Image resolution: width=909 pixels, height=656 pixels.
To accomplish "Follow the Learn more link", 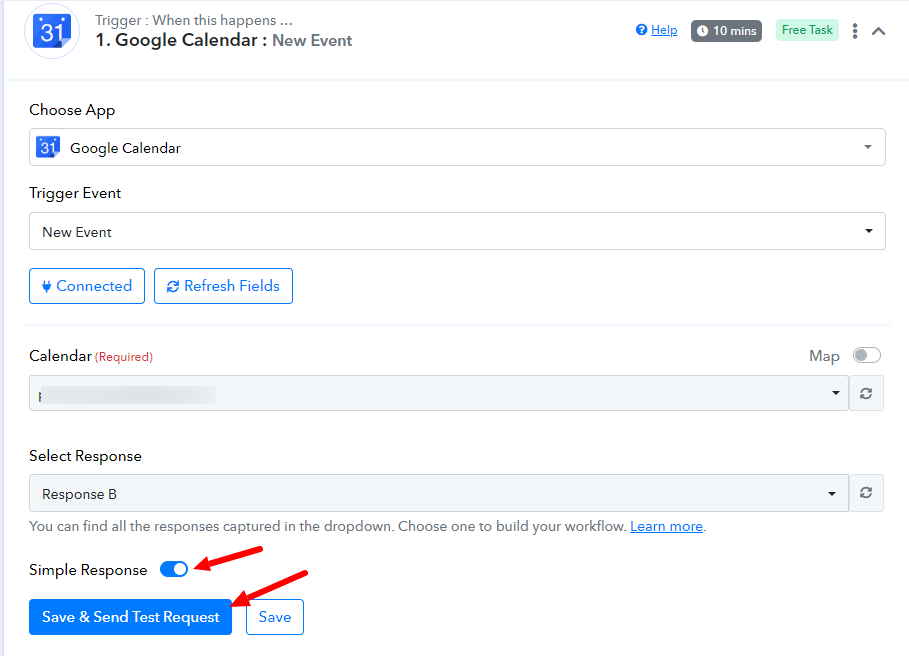I will [x=666, y=526].
